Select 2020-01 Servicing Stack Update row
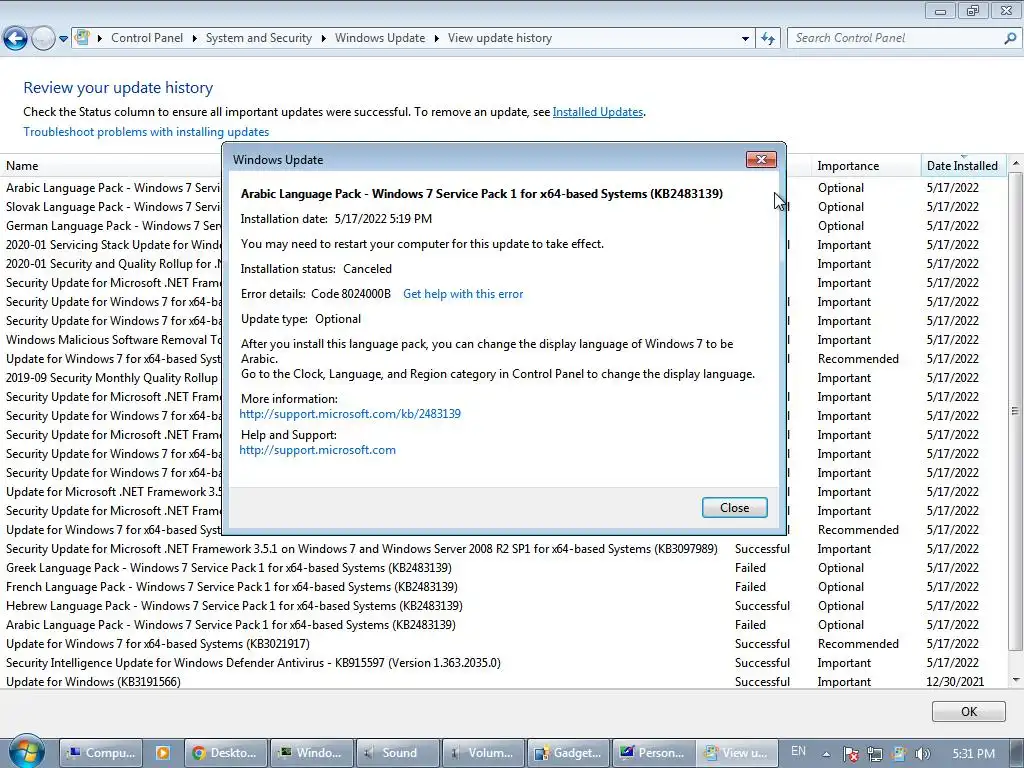The height and width of the screenshot is (768, 1024). 111,244
